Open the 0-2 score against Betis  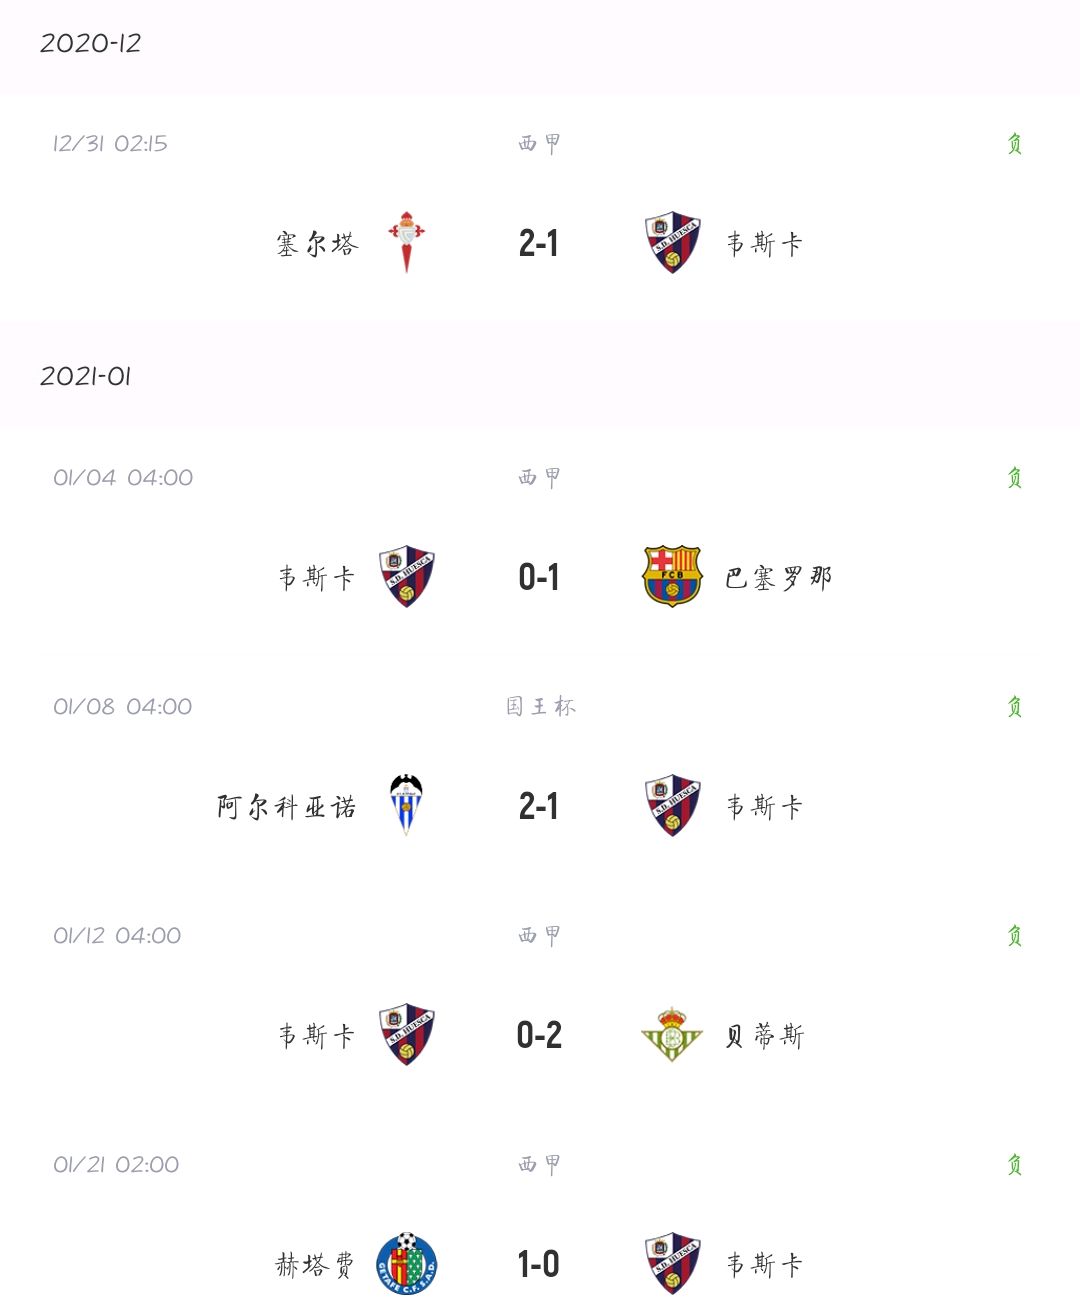539,1035
